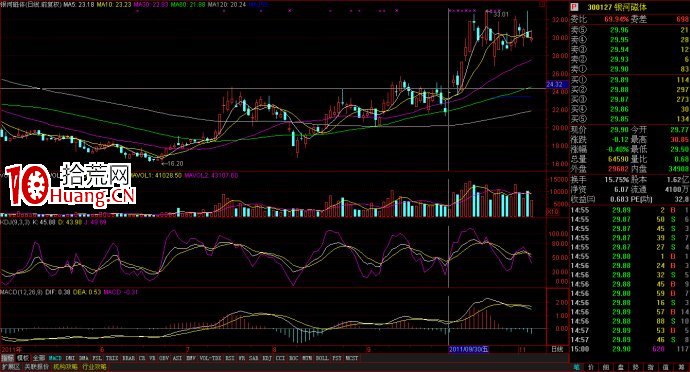
Task: Switch indicator to BOLL
Action: click(322, 358)
